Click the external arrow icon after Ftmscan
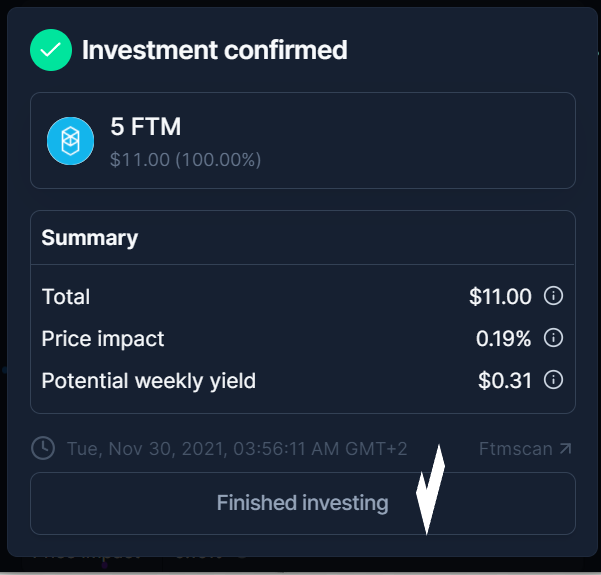This screenshot has width=601, height=575. coord(567,448)
